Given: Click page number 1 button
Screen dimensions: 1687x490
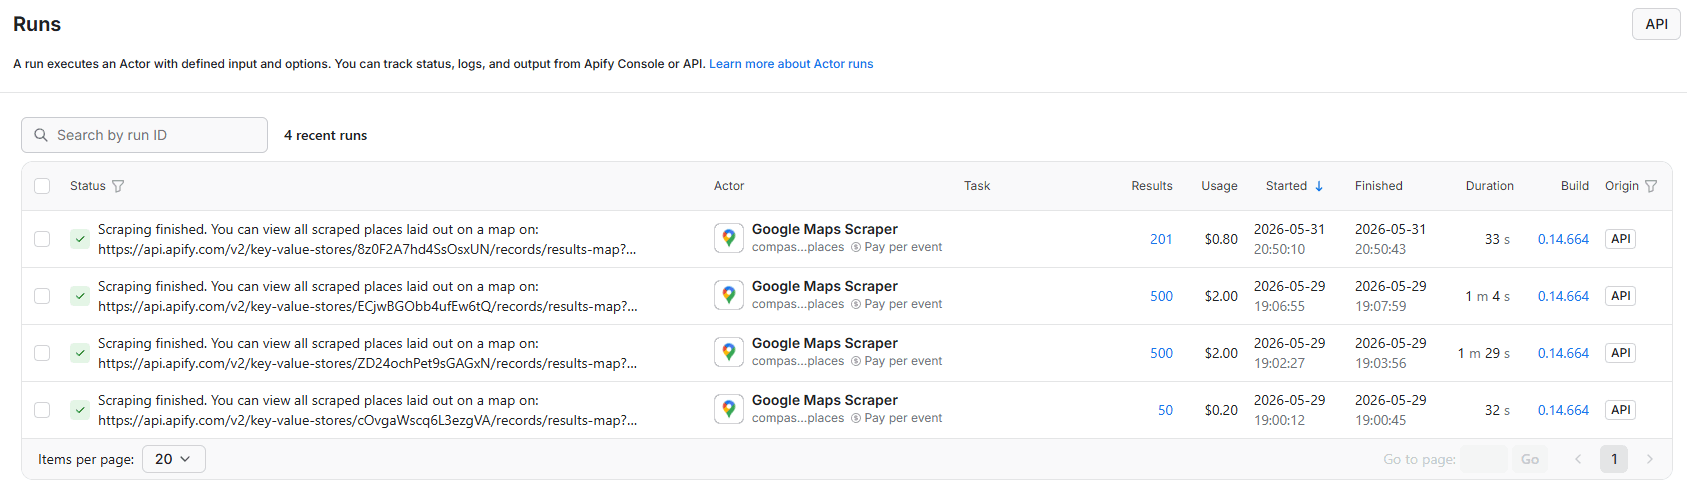Looking at the screenshot, I should 1614,459.
